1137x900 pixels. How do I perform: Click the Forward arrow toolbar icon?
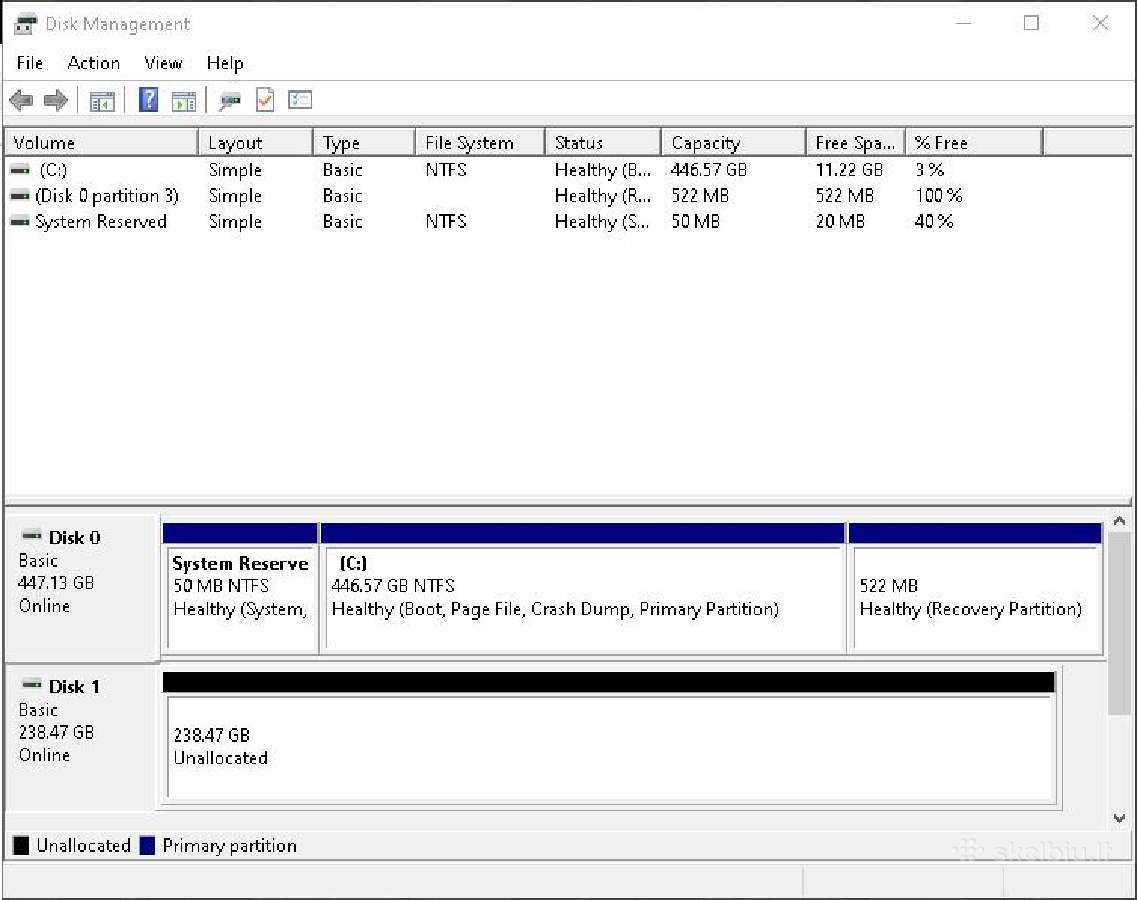tap(56, 100)
